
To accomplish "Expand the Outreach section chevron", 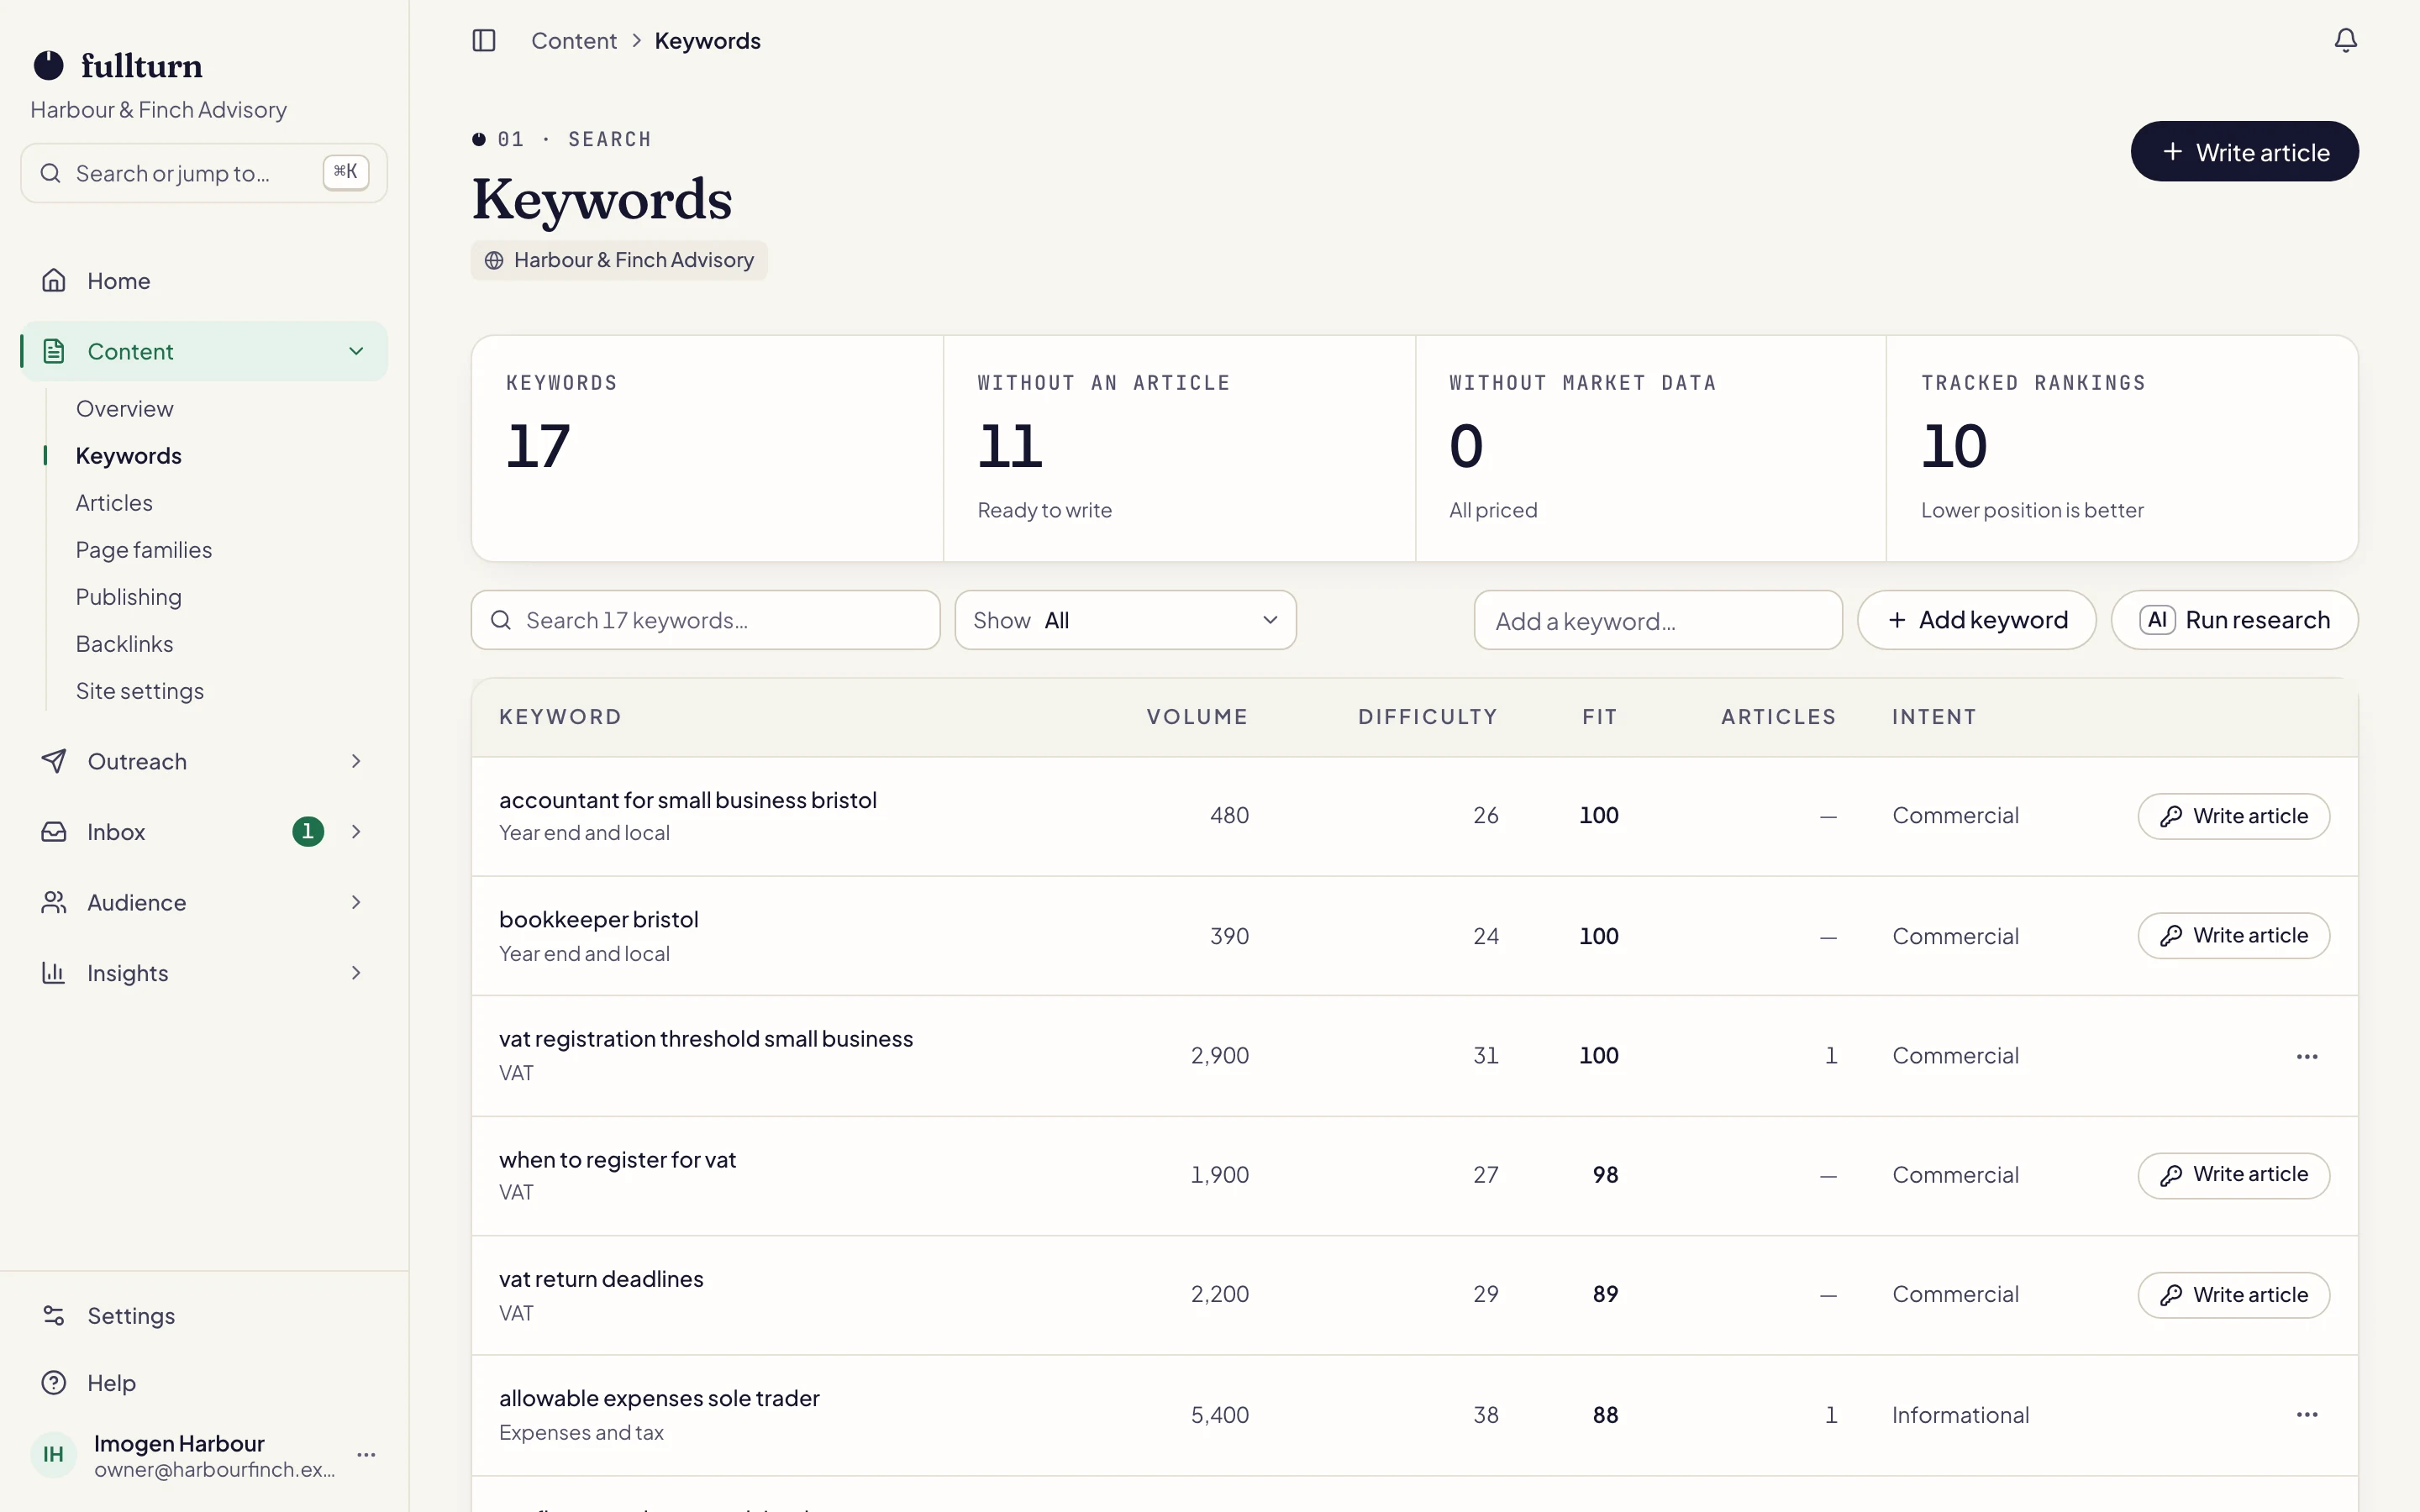I will [x=356, y=761].
